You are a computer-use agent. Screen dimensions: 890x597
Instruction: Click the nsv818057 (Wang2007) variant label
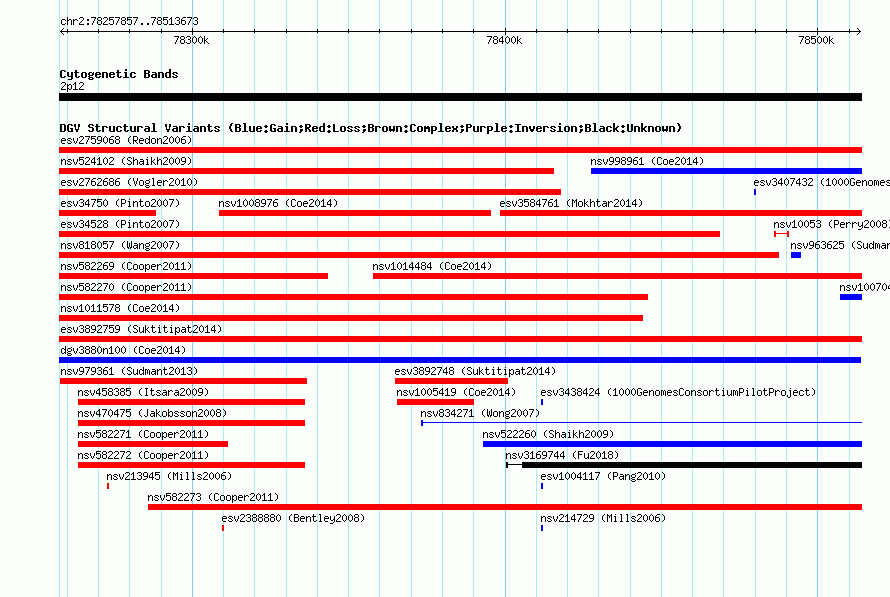[x=120, y=245]
